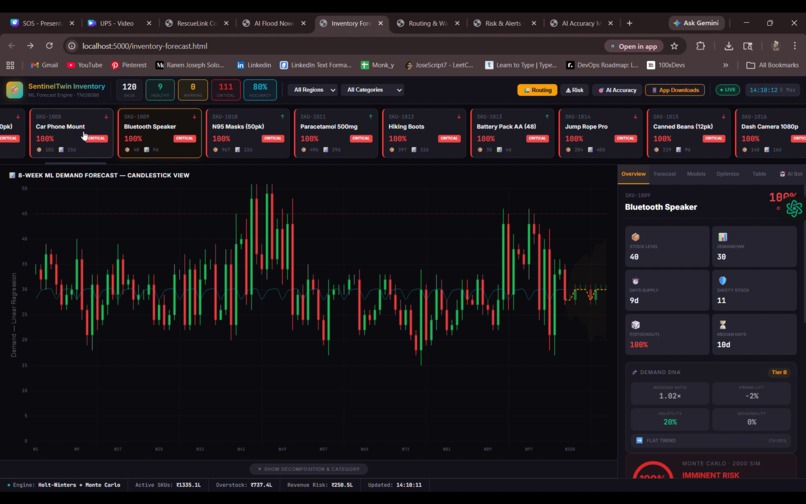Open the All Categories dropdown

pyautogui.click(x=373, y=90)
